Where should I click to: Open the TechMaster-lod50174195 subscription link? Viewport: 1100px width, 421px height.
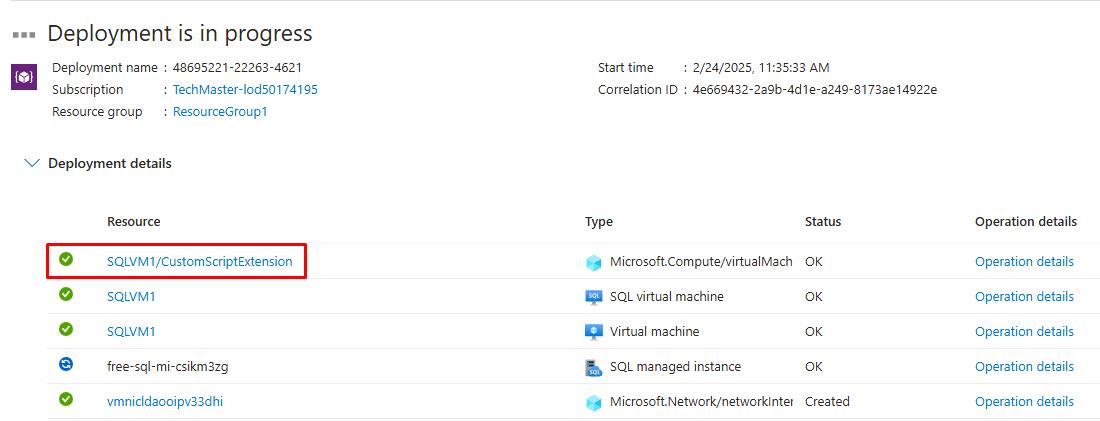[x=245, y=90]
